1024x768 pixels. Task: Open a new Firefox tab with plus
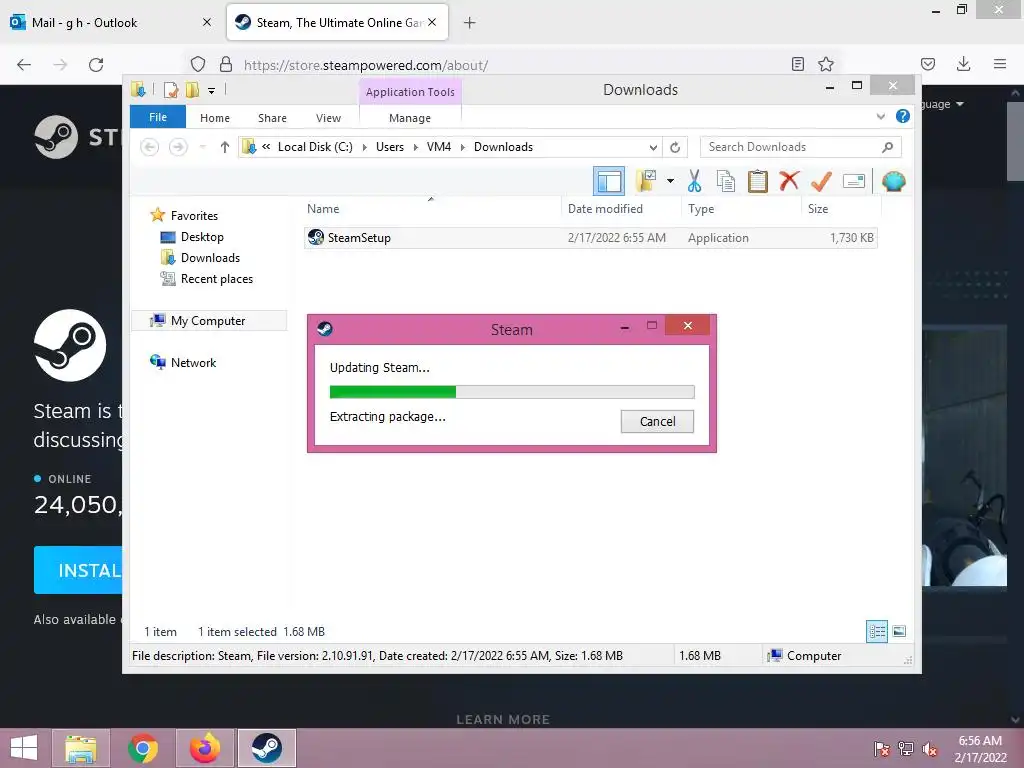pyautogui.click(x=469, y=23)
